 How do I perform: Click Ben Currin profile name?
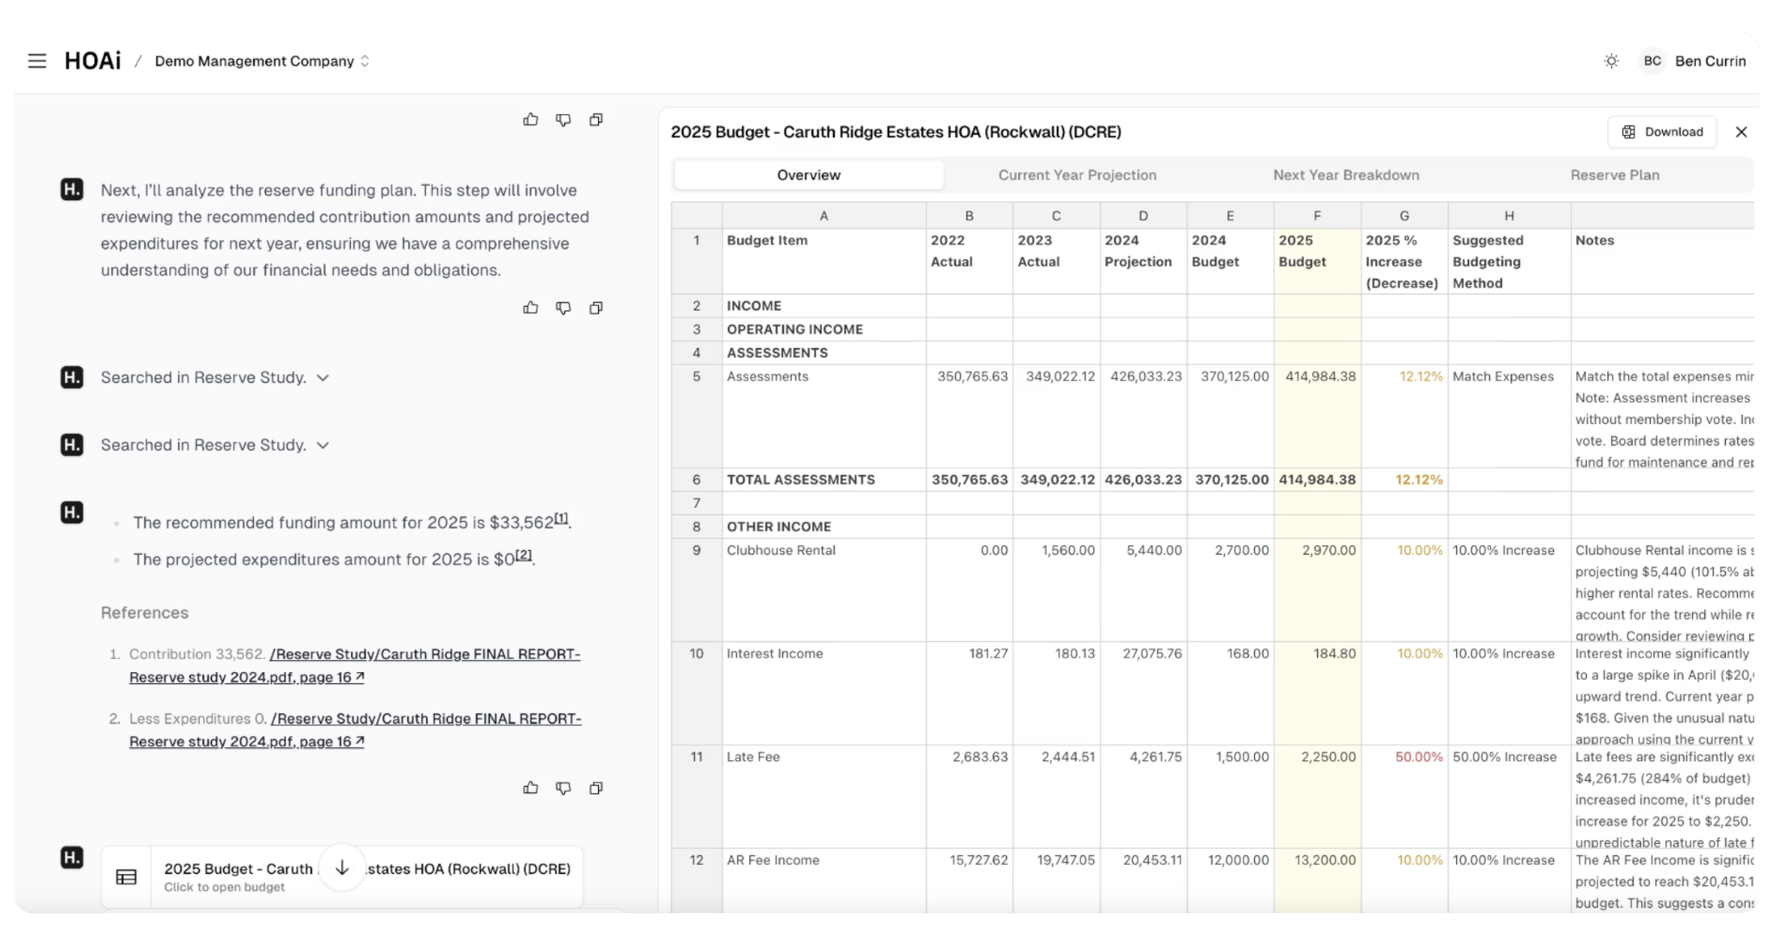(x=1710, y=61)
